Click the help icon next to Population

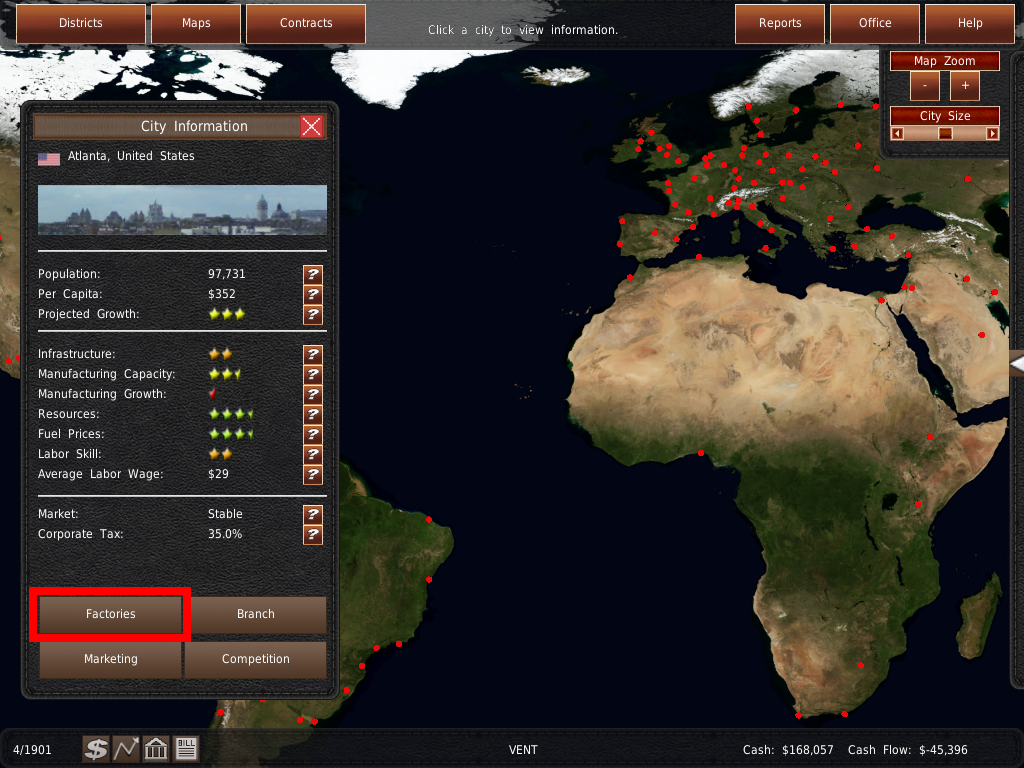click(x=313, y=274)
